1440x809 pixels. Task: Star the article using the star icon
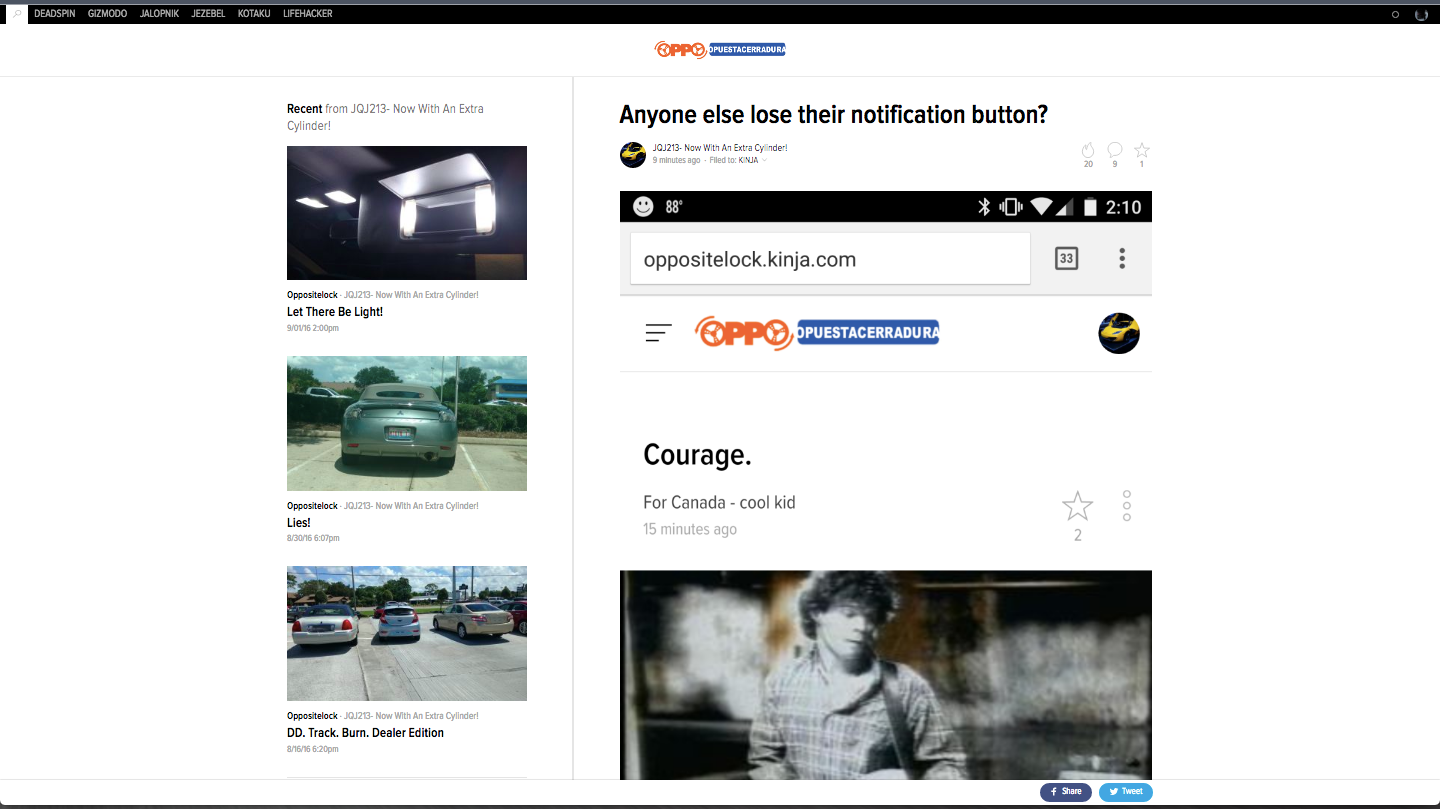click(x=1142, y=150)
